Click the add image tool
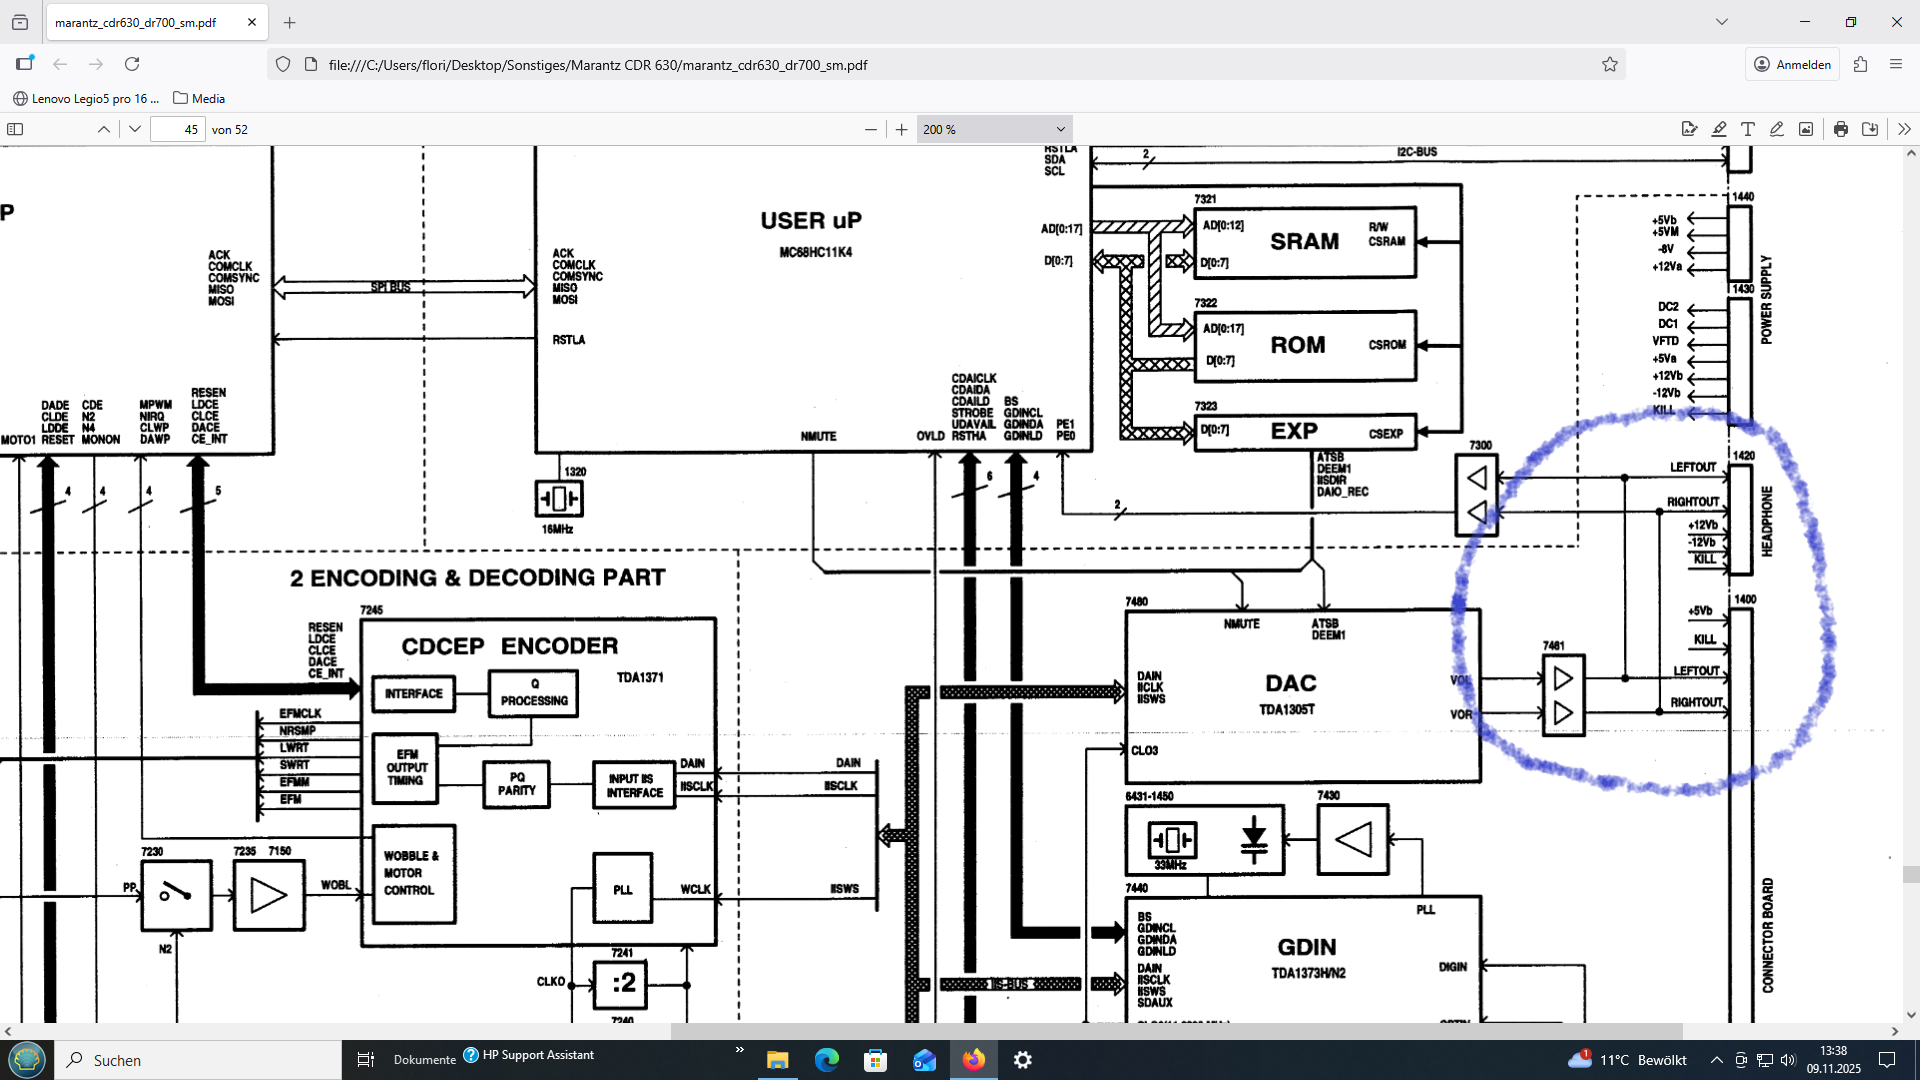1920x1080 pixels. [x=1806, y=129]
